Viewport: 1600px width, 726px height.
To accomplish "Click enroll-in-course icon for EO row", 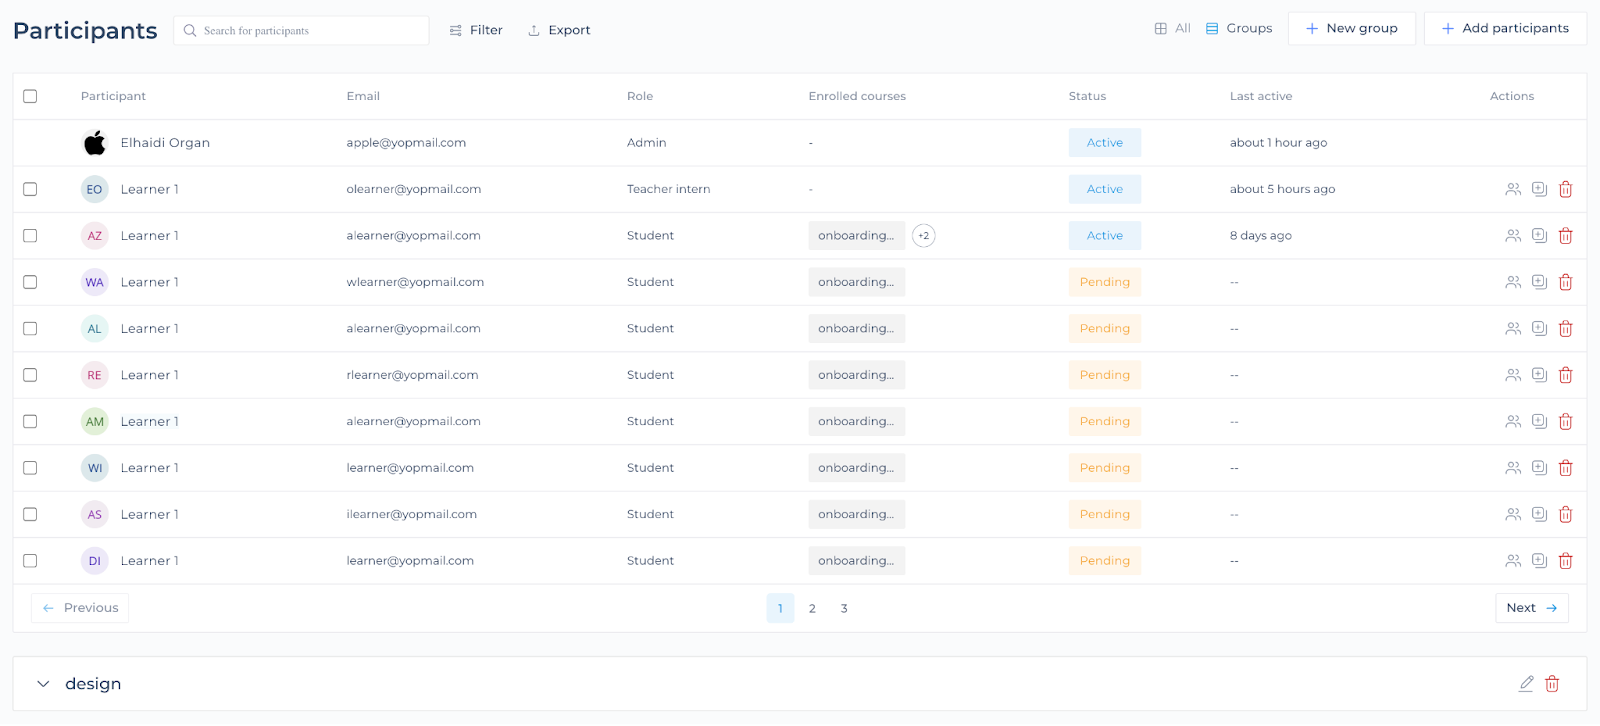I will pyautogui.click(x=1540, y=189).
